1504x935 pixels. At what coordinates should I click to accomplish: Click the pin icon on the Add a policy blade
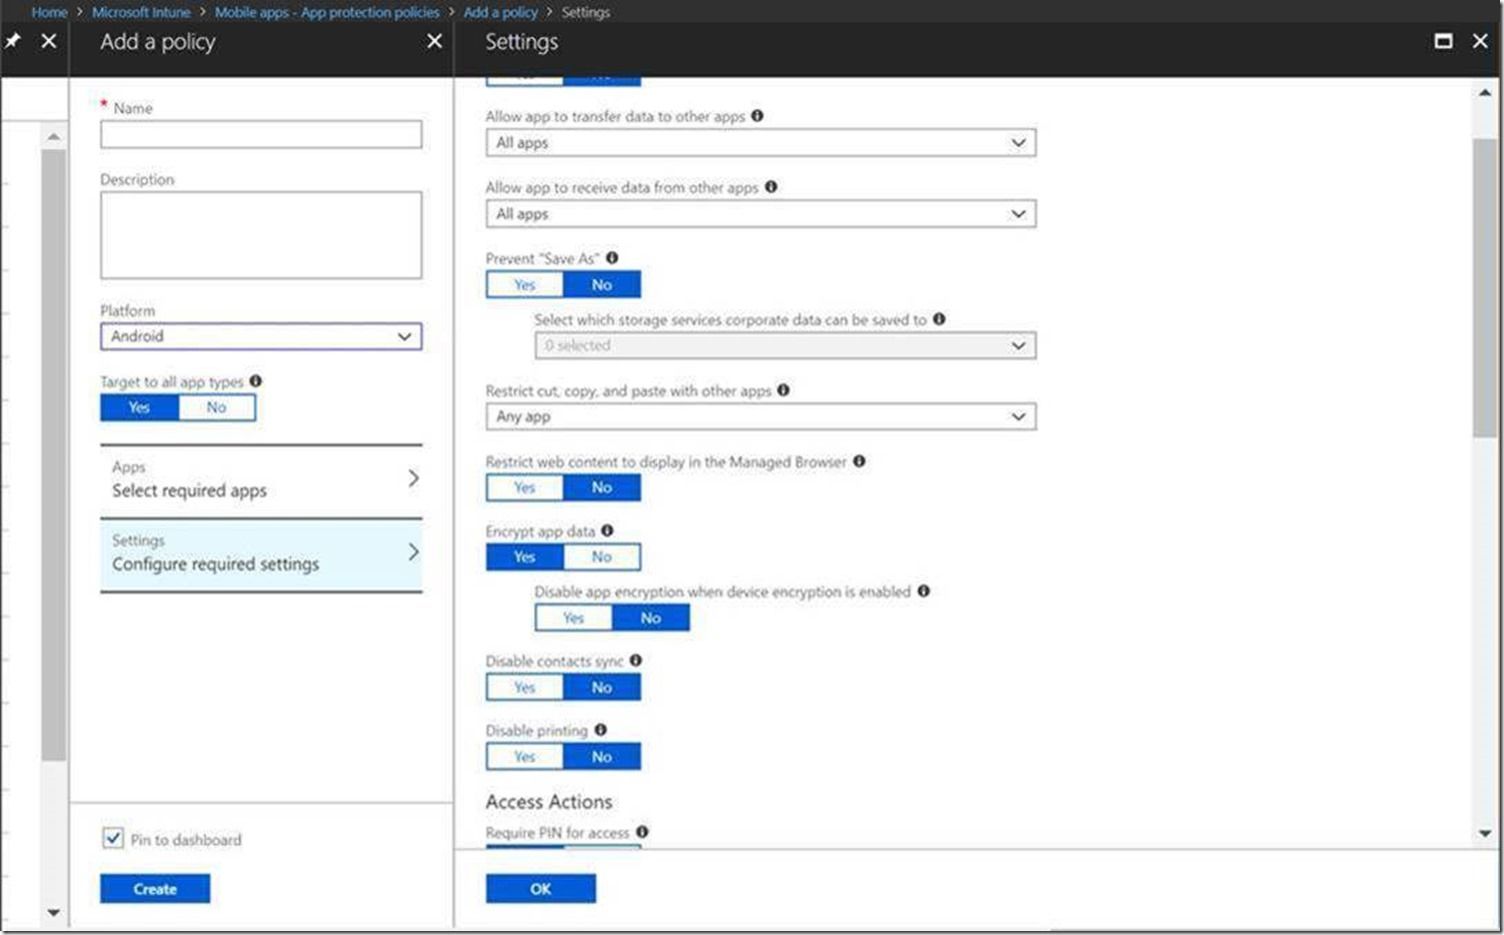point(13,41)
